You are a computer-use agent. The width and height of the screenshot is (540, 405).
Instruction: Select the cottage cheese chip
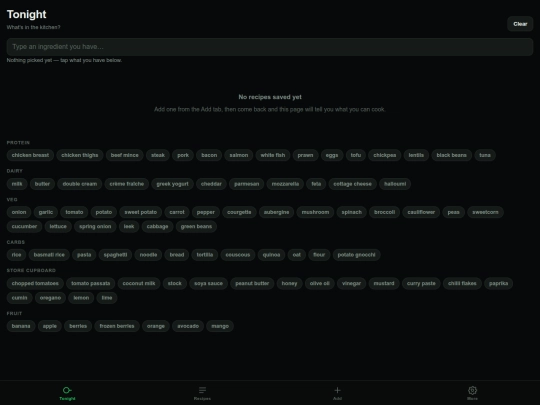[353, 184]
